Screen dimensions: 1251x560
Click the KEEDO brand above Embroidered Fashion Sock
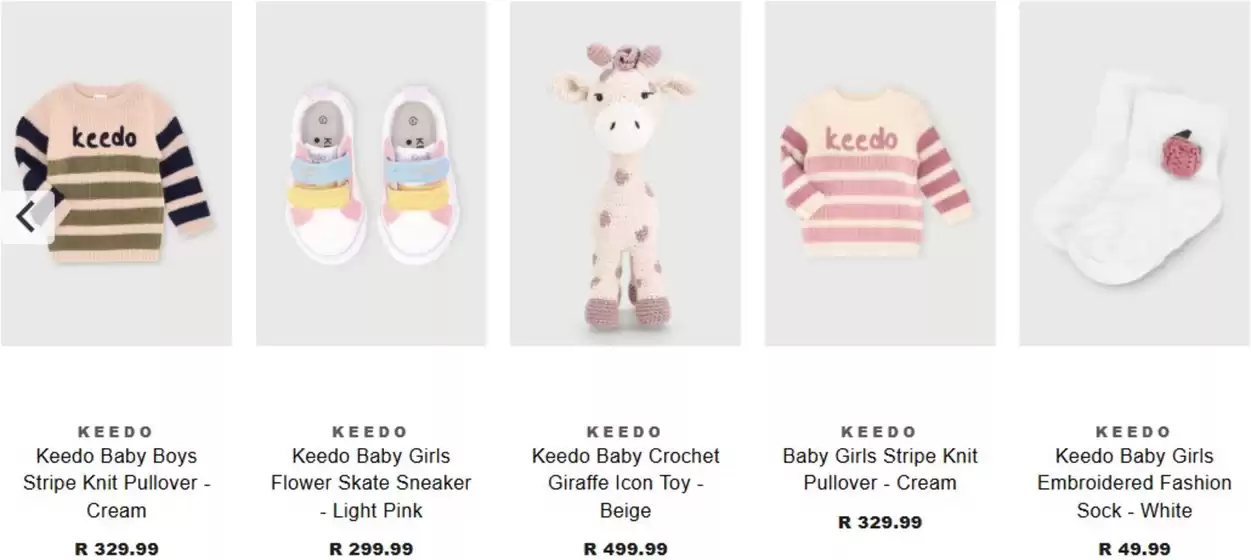(x=1133, y=432)
